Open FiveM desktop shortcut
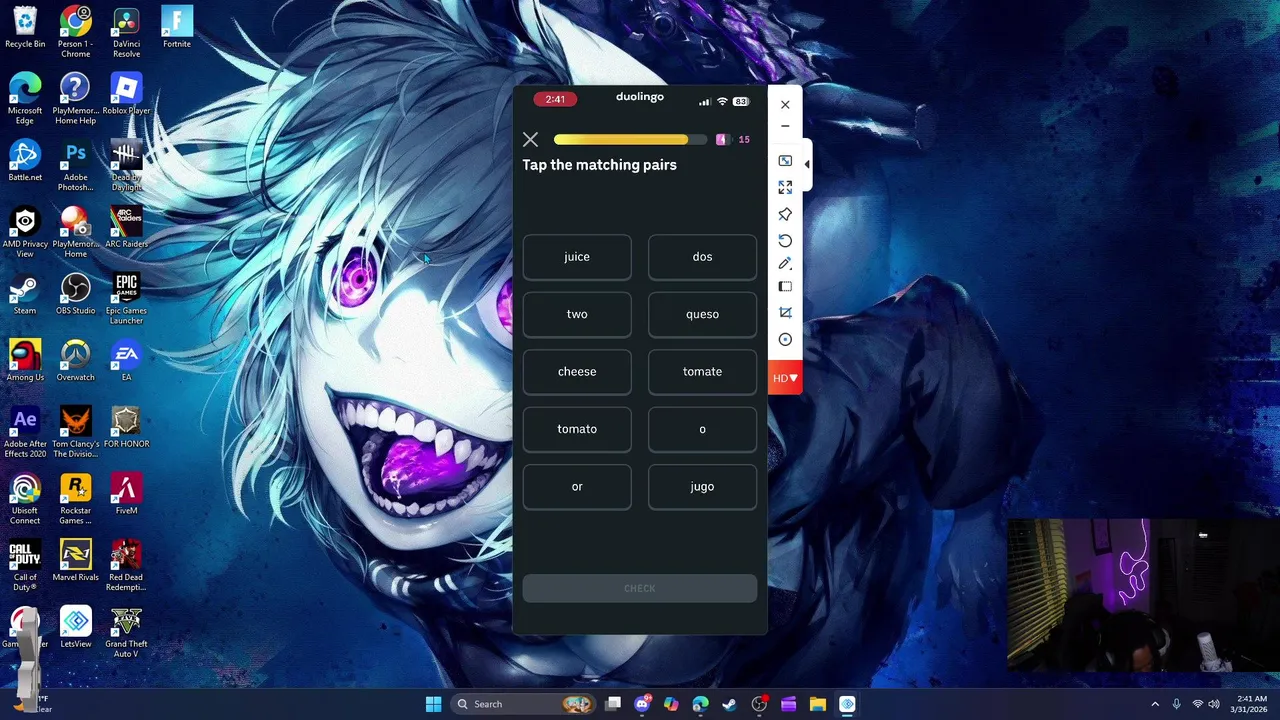This screenshot has height=720, width=1280. pyautogui.click(x=126, y=494)
